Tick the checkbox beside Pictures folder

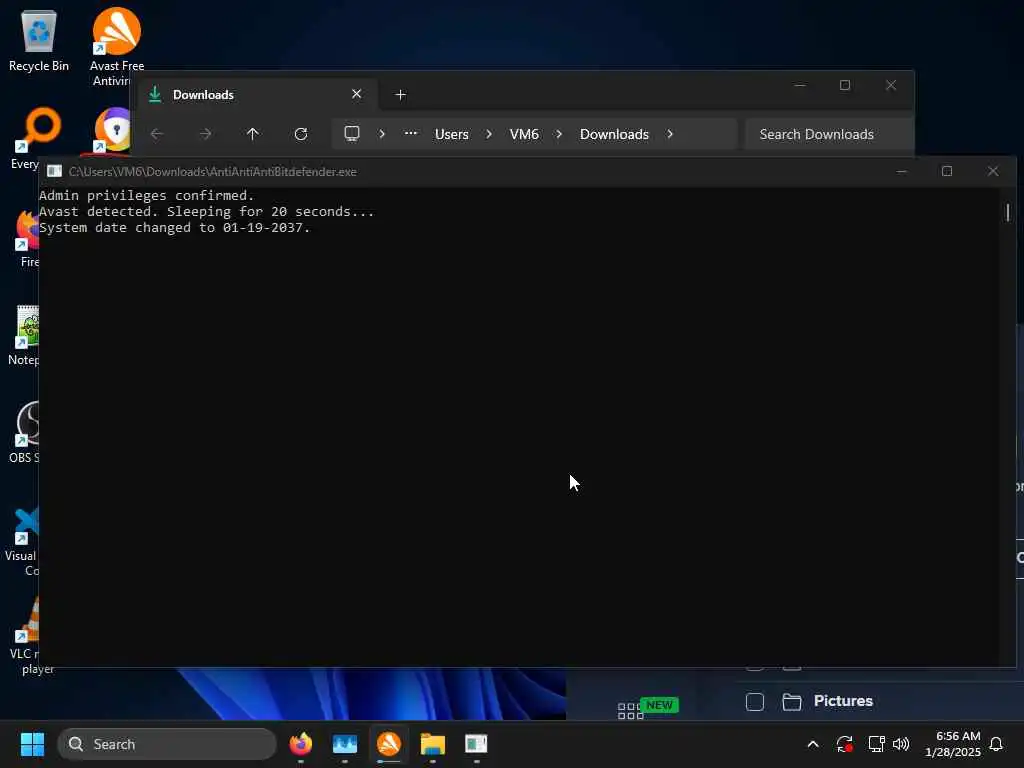(755, 702)
